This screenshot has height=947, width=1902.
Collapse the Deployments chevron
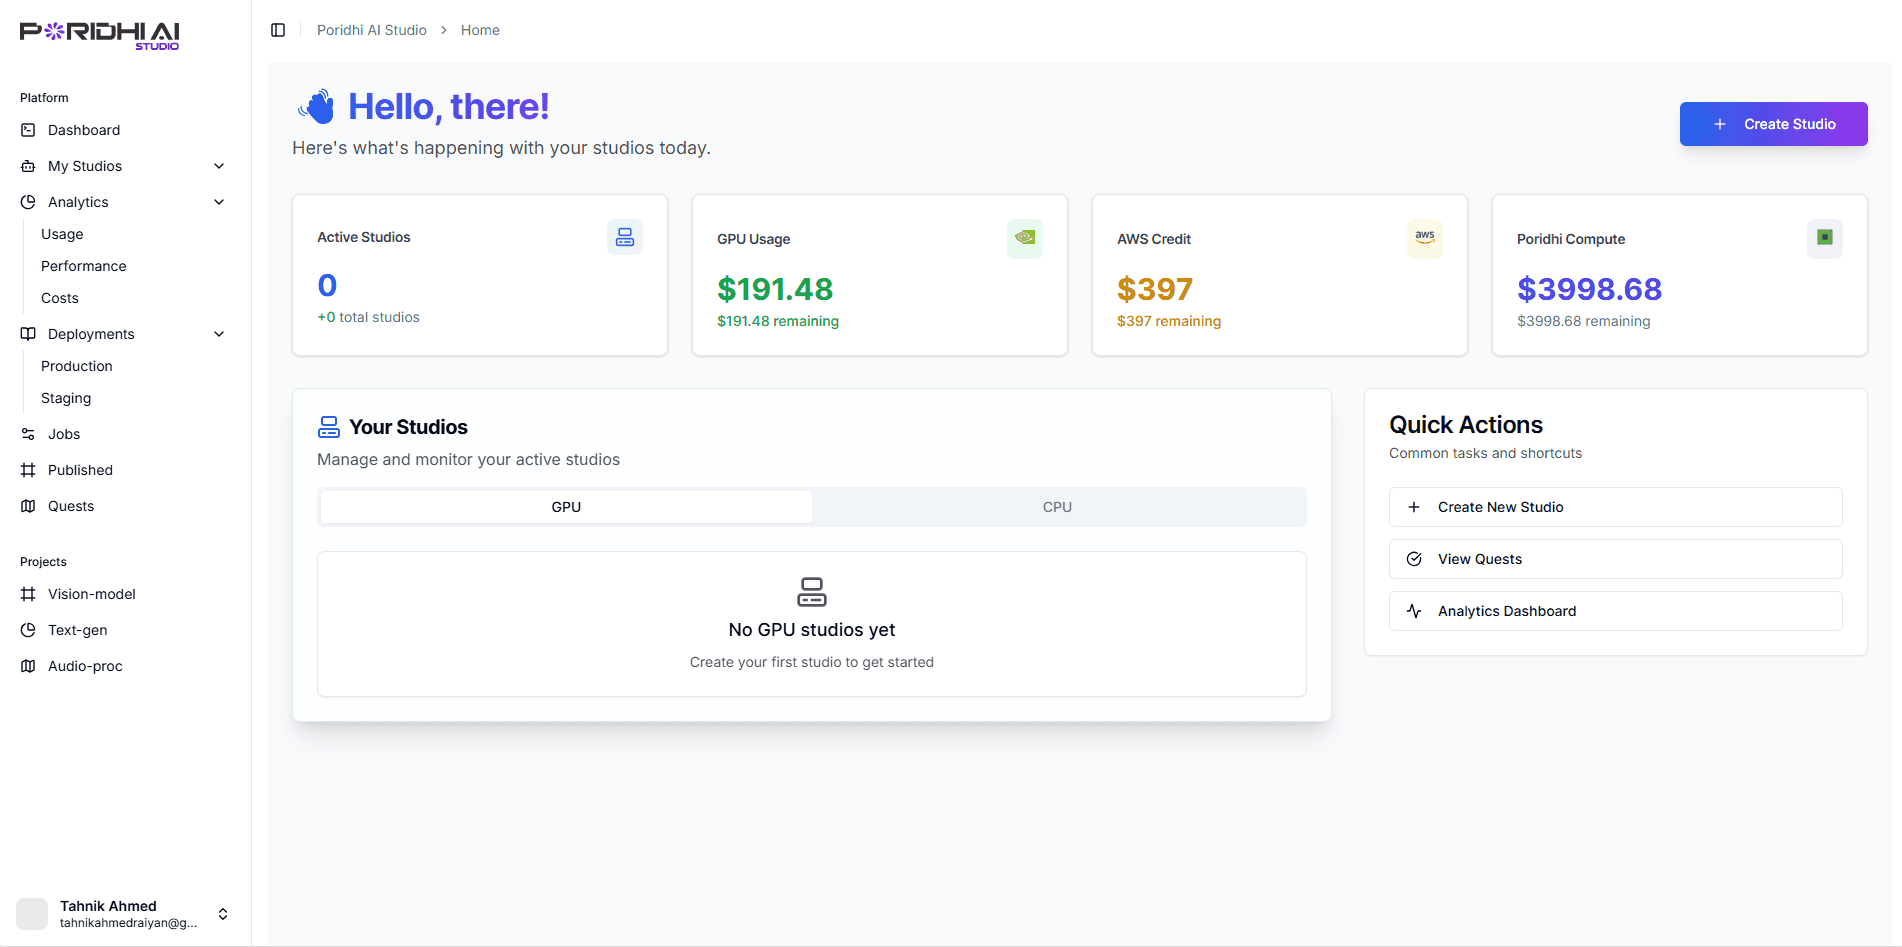(219, 334)
